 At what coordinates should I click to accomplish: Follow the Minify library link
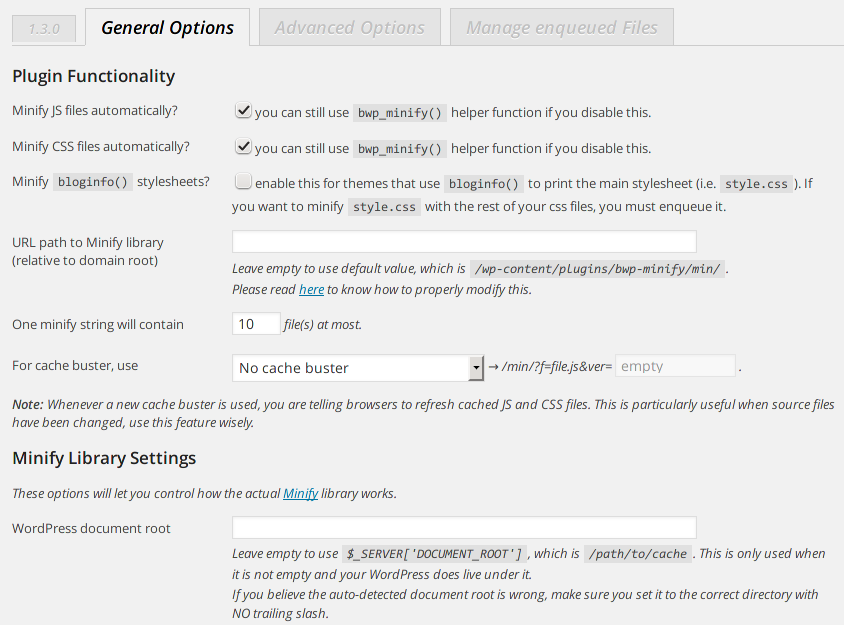point(300,494)
